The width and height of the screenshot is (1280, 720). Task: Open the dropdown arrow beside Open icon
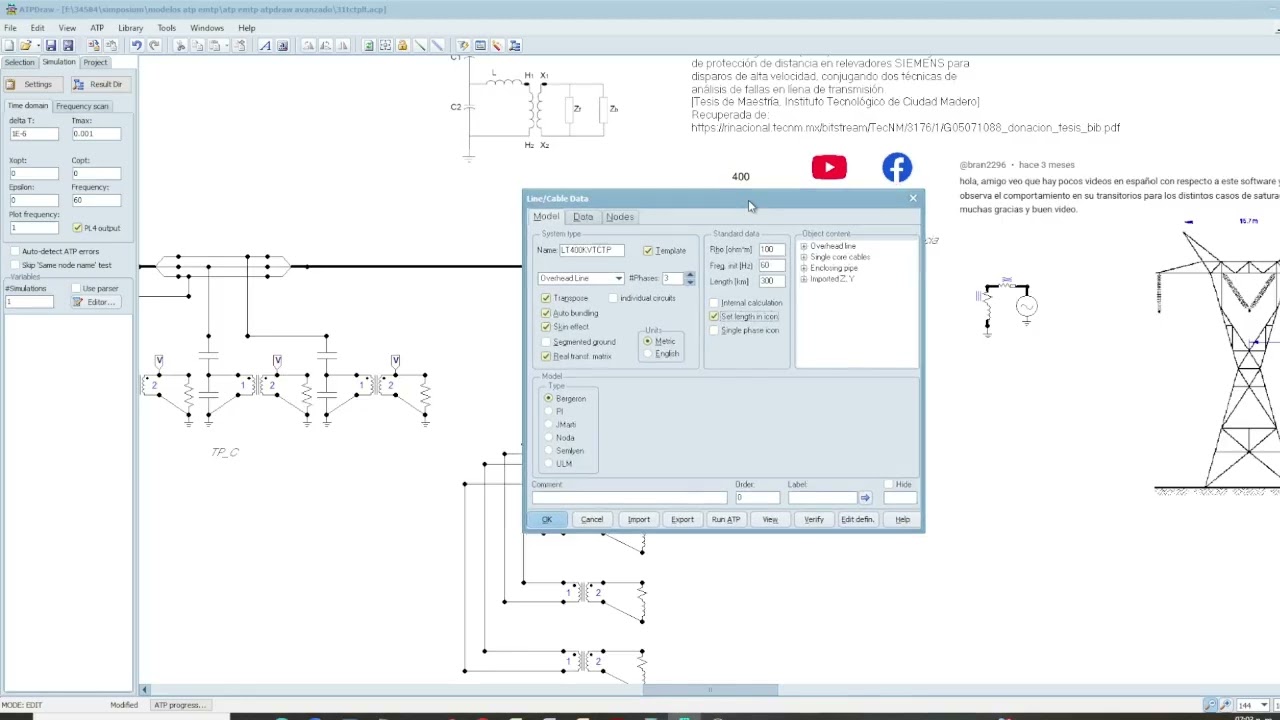38,45
